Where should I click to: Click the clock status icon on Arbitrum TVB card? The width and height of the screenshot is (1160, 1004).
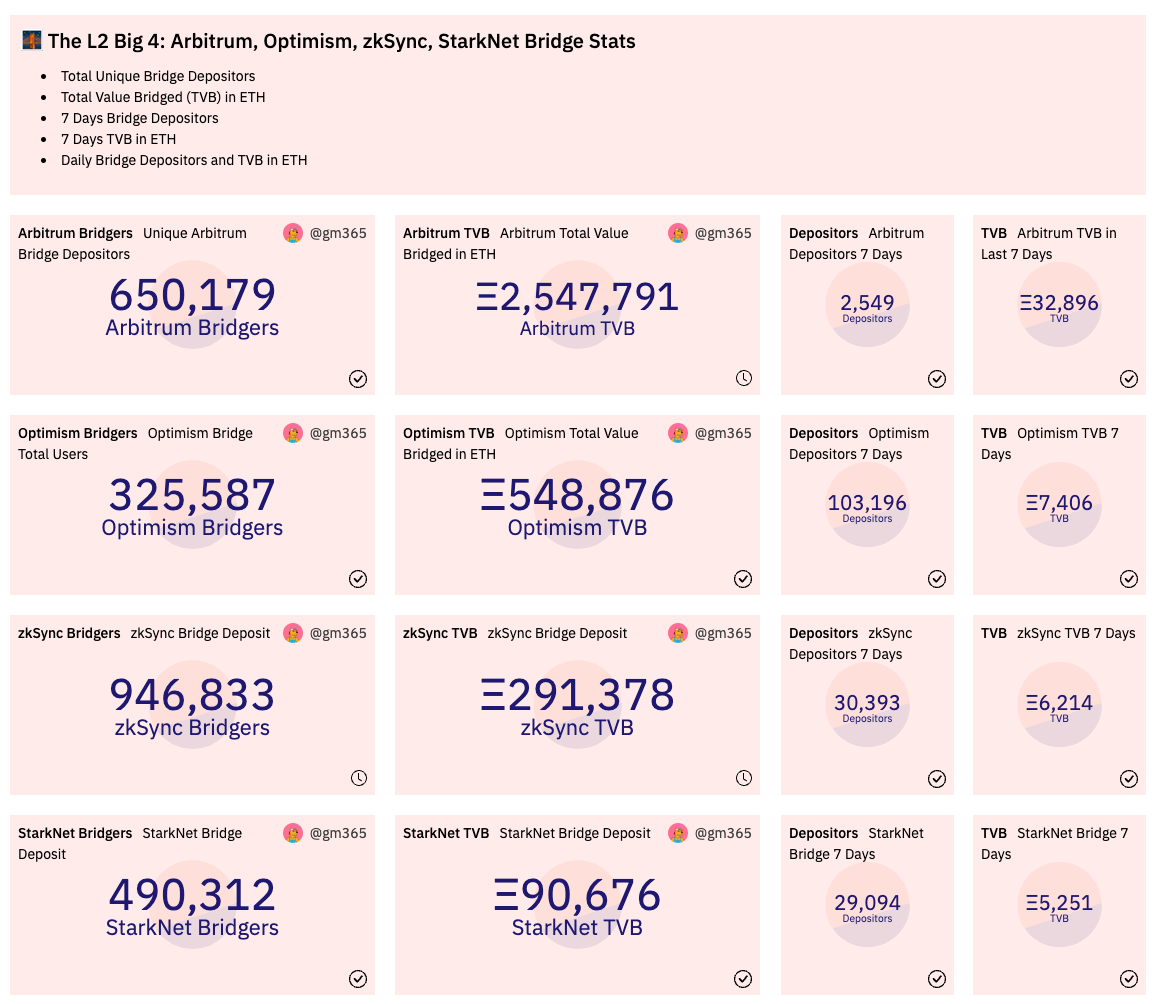point(743,378)
